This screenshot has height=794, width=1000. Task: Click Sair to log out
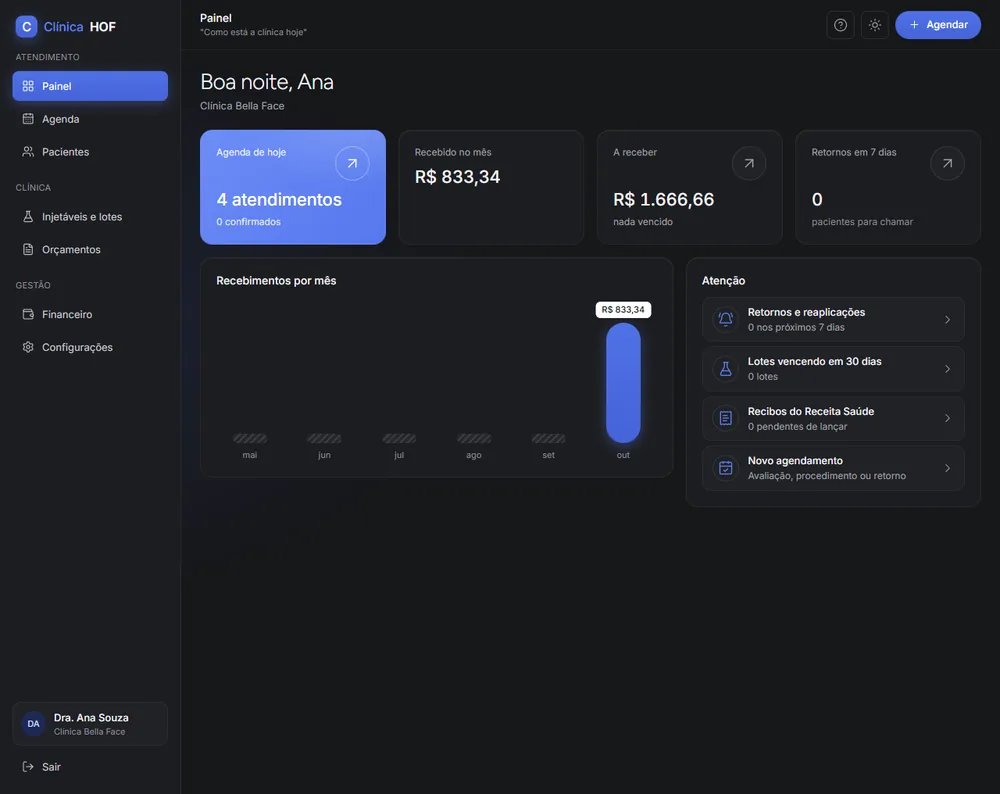90,767
